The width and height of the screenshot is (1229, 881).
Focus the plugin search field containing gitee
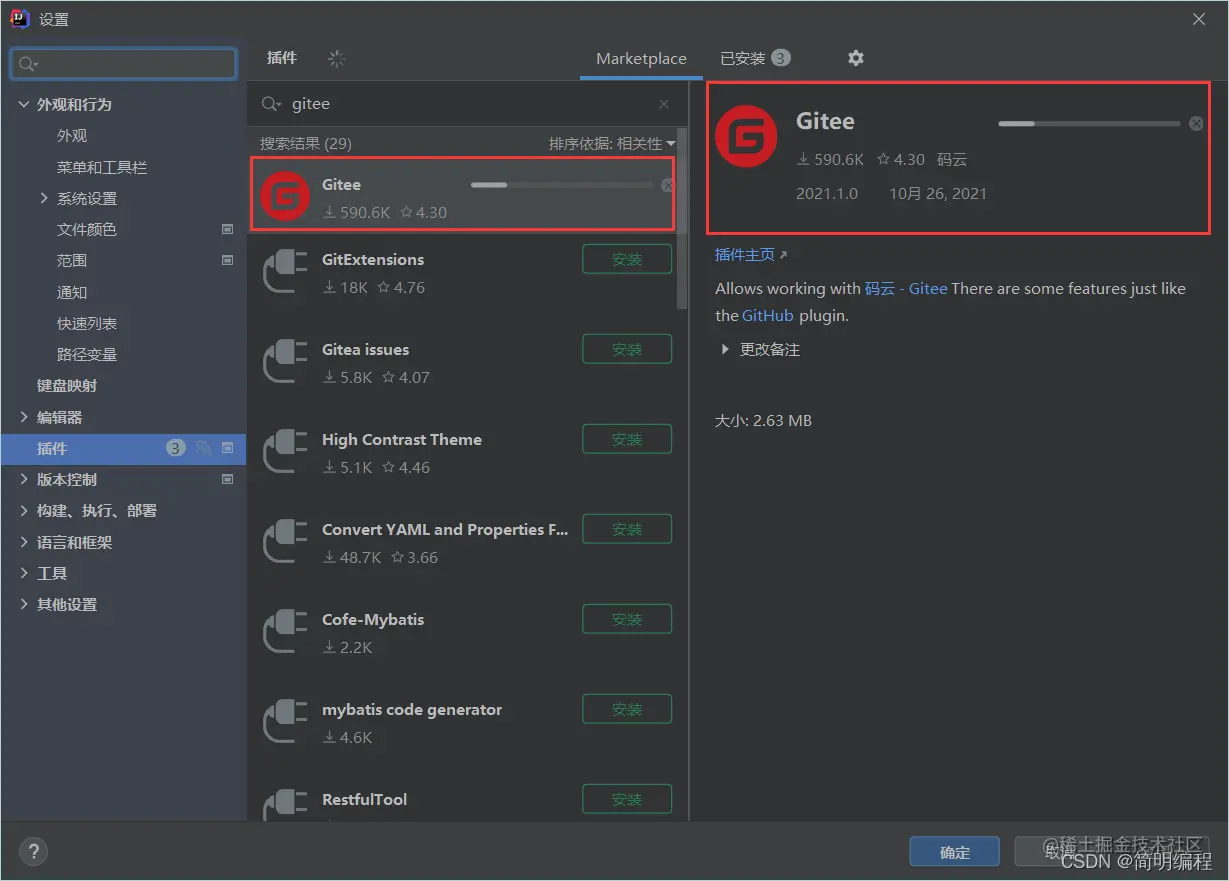468,104
